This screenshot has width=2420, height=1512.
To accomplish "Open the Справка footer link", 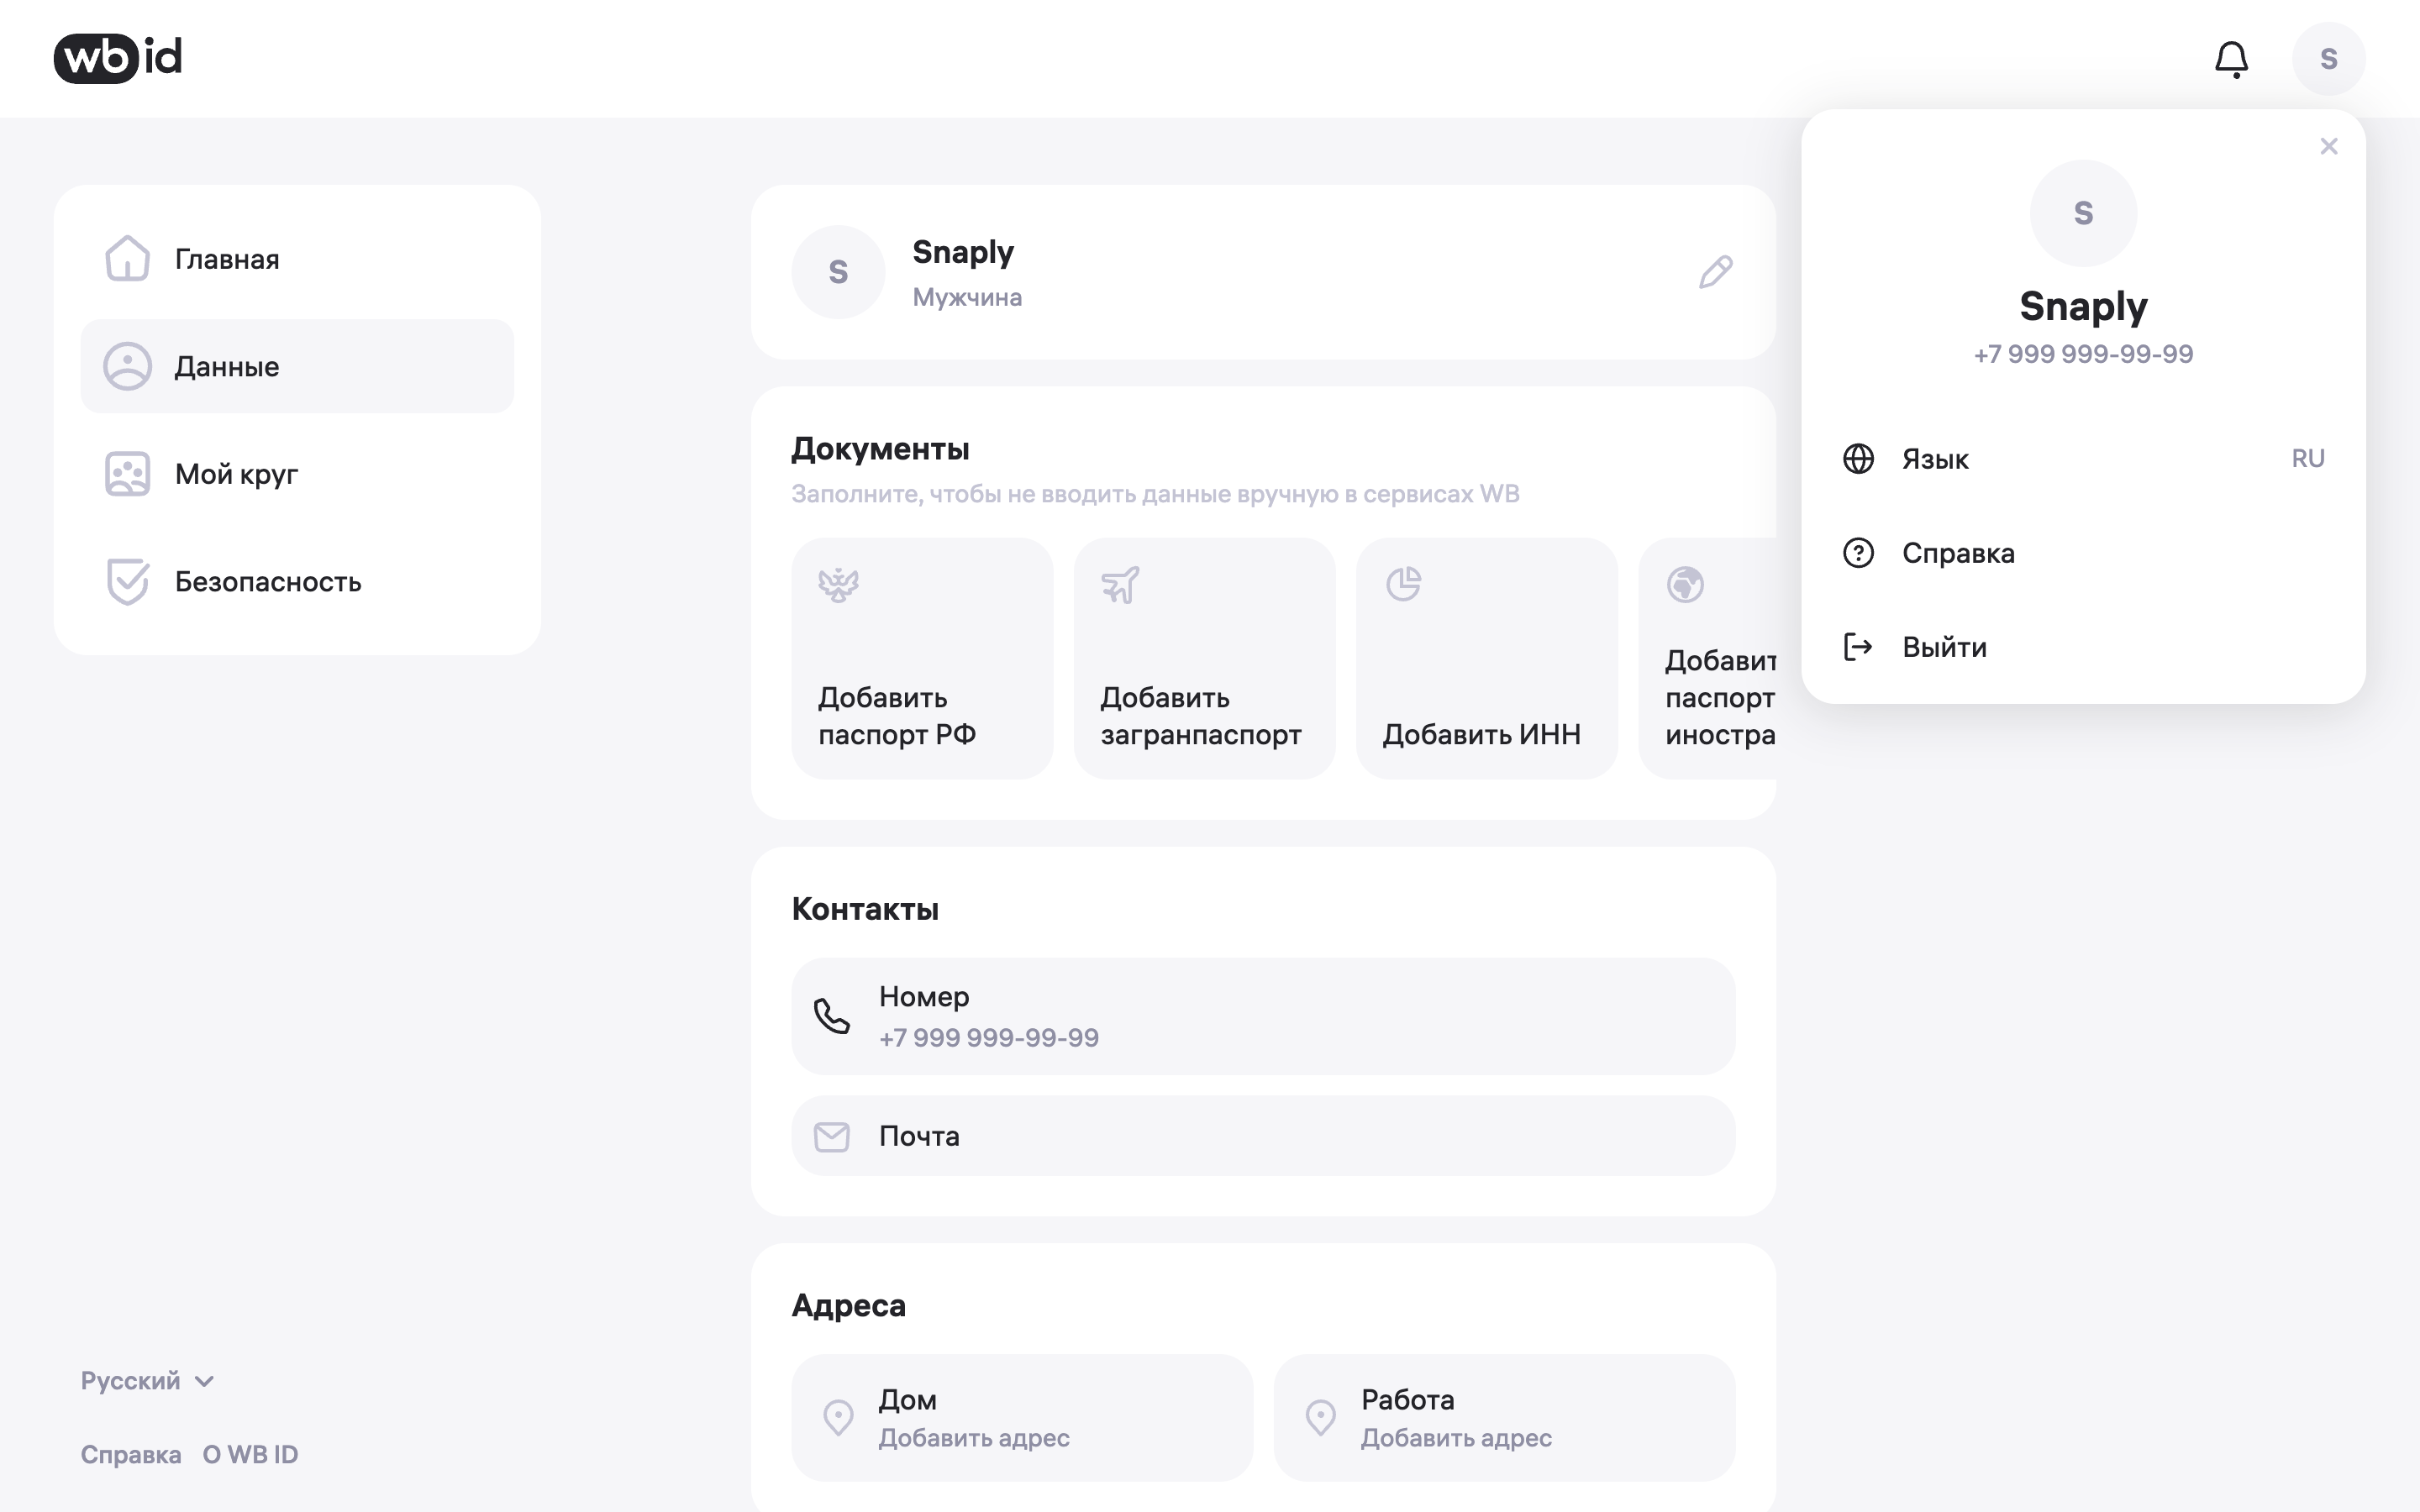I will click(x=131, y=1454).
